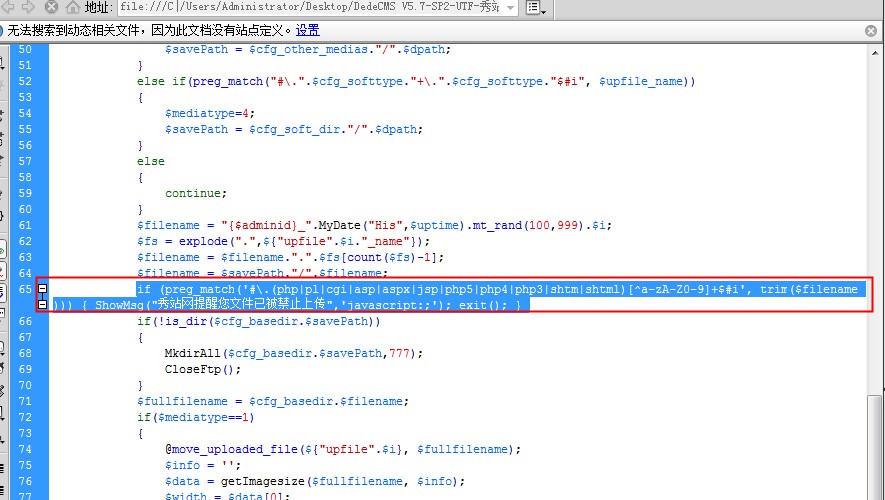This screenshot has height=500, width=885.
Task: Collapse code block at line 65 top marker
Action: click(x=42, y=288)
